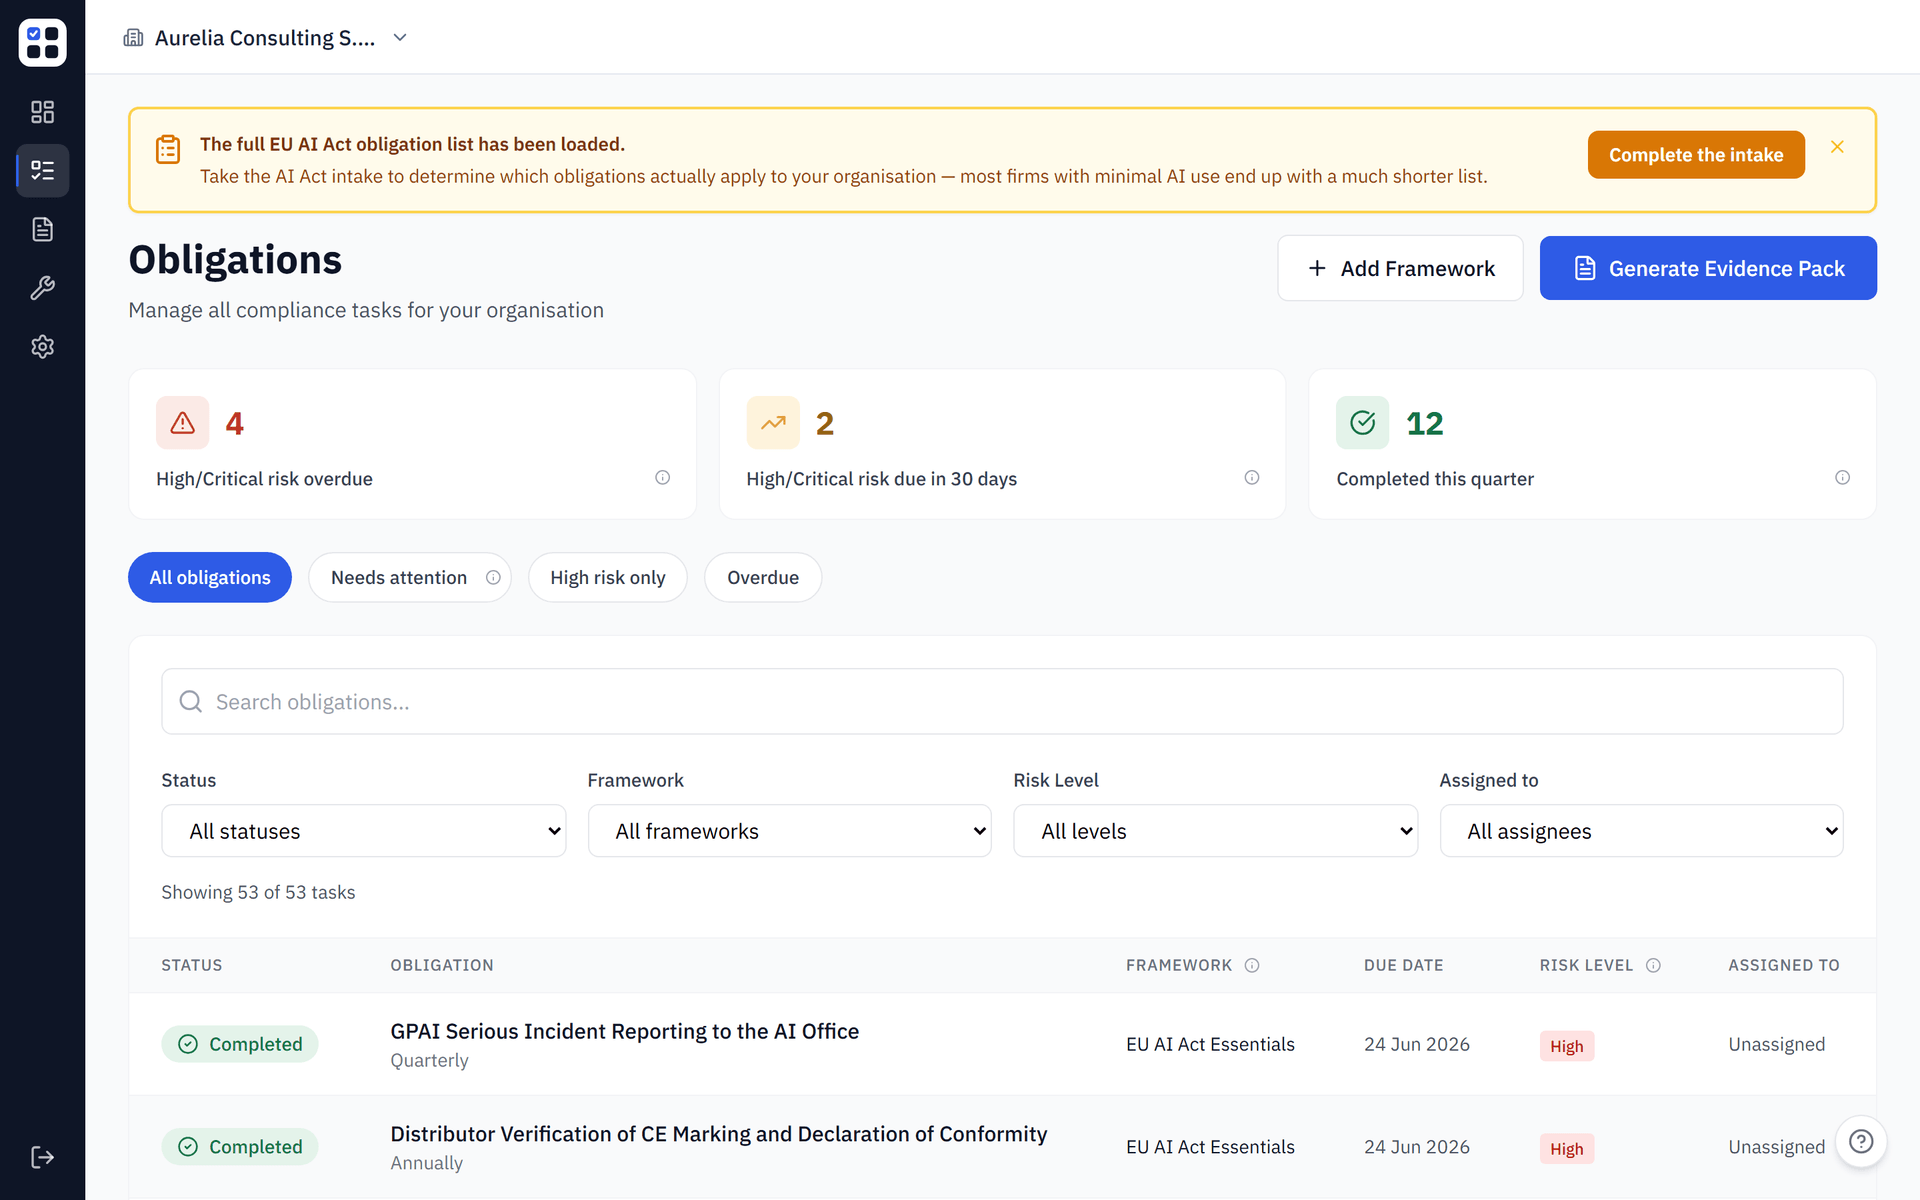
Task: Click the organisation building icon
Action: [x=133, y=38]
